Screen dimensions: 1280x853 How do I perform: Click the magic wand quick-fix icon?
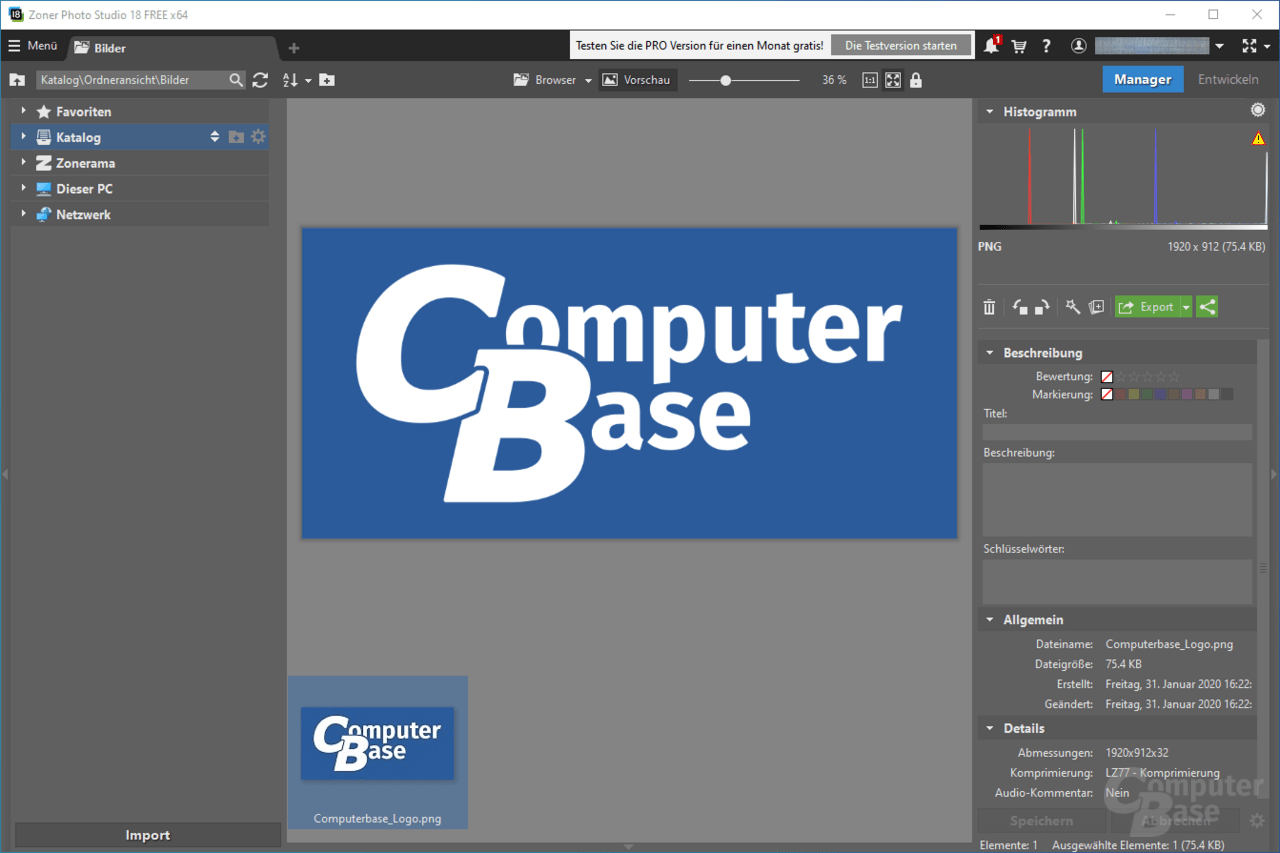pyautogui.click(x=1073, y=307)
